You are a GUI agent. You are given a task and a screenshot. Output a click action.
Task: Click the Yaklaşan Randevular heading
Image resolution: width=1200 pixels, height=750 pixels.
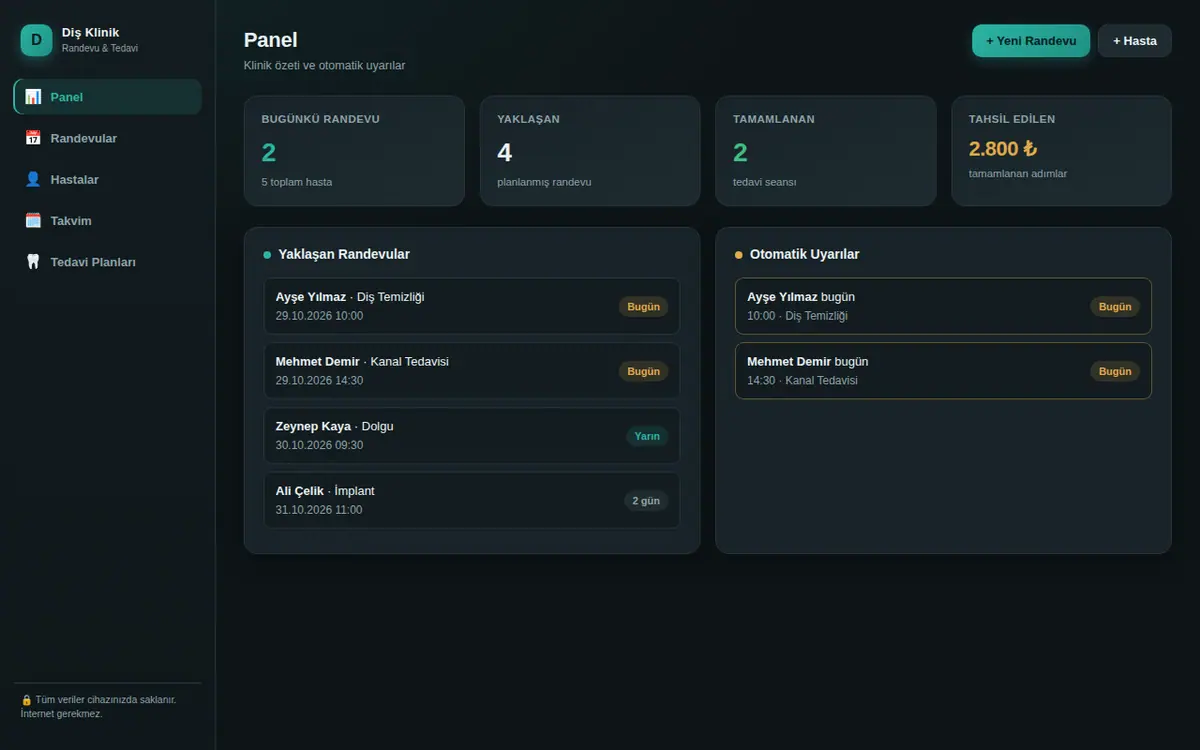pos(344,254)
